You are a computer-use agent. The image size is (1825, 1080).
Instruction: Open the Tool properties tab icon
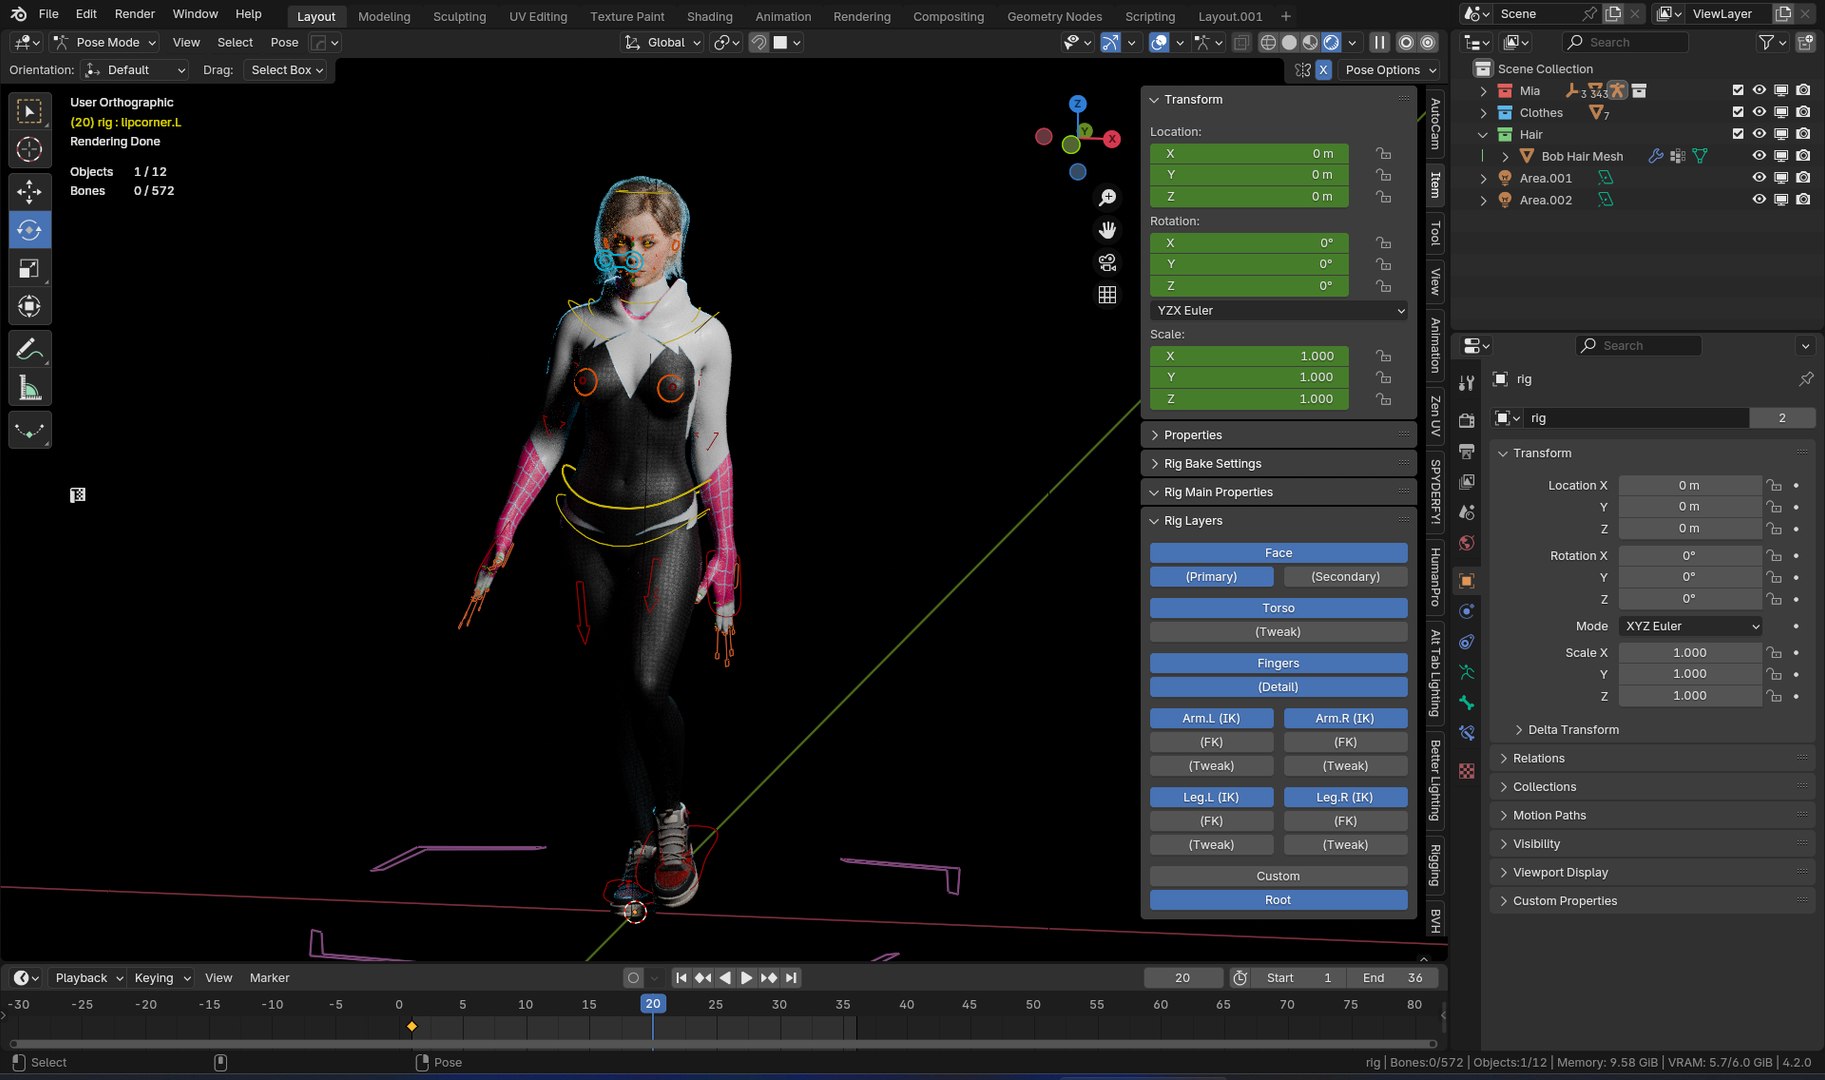tap(1466, 383)
